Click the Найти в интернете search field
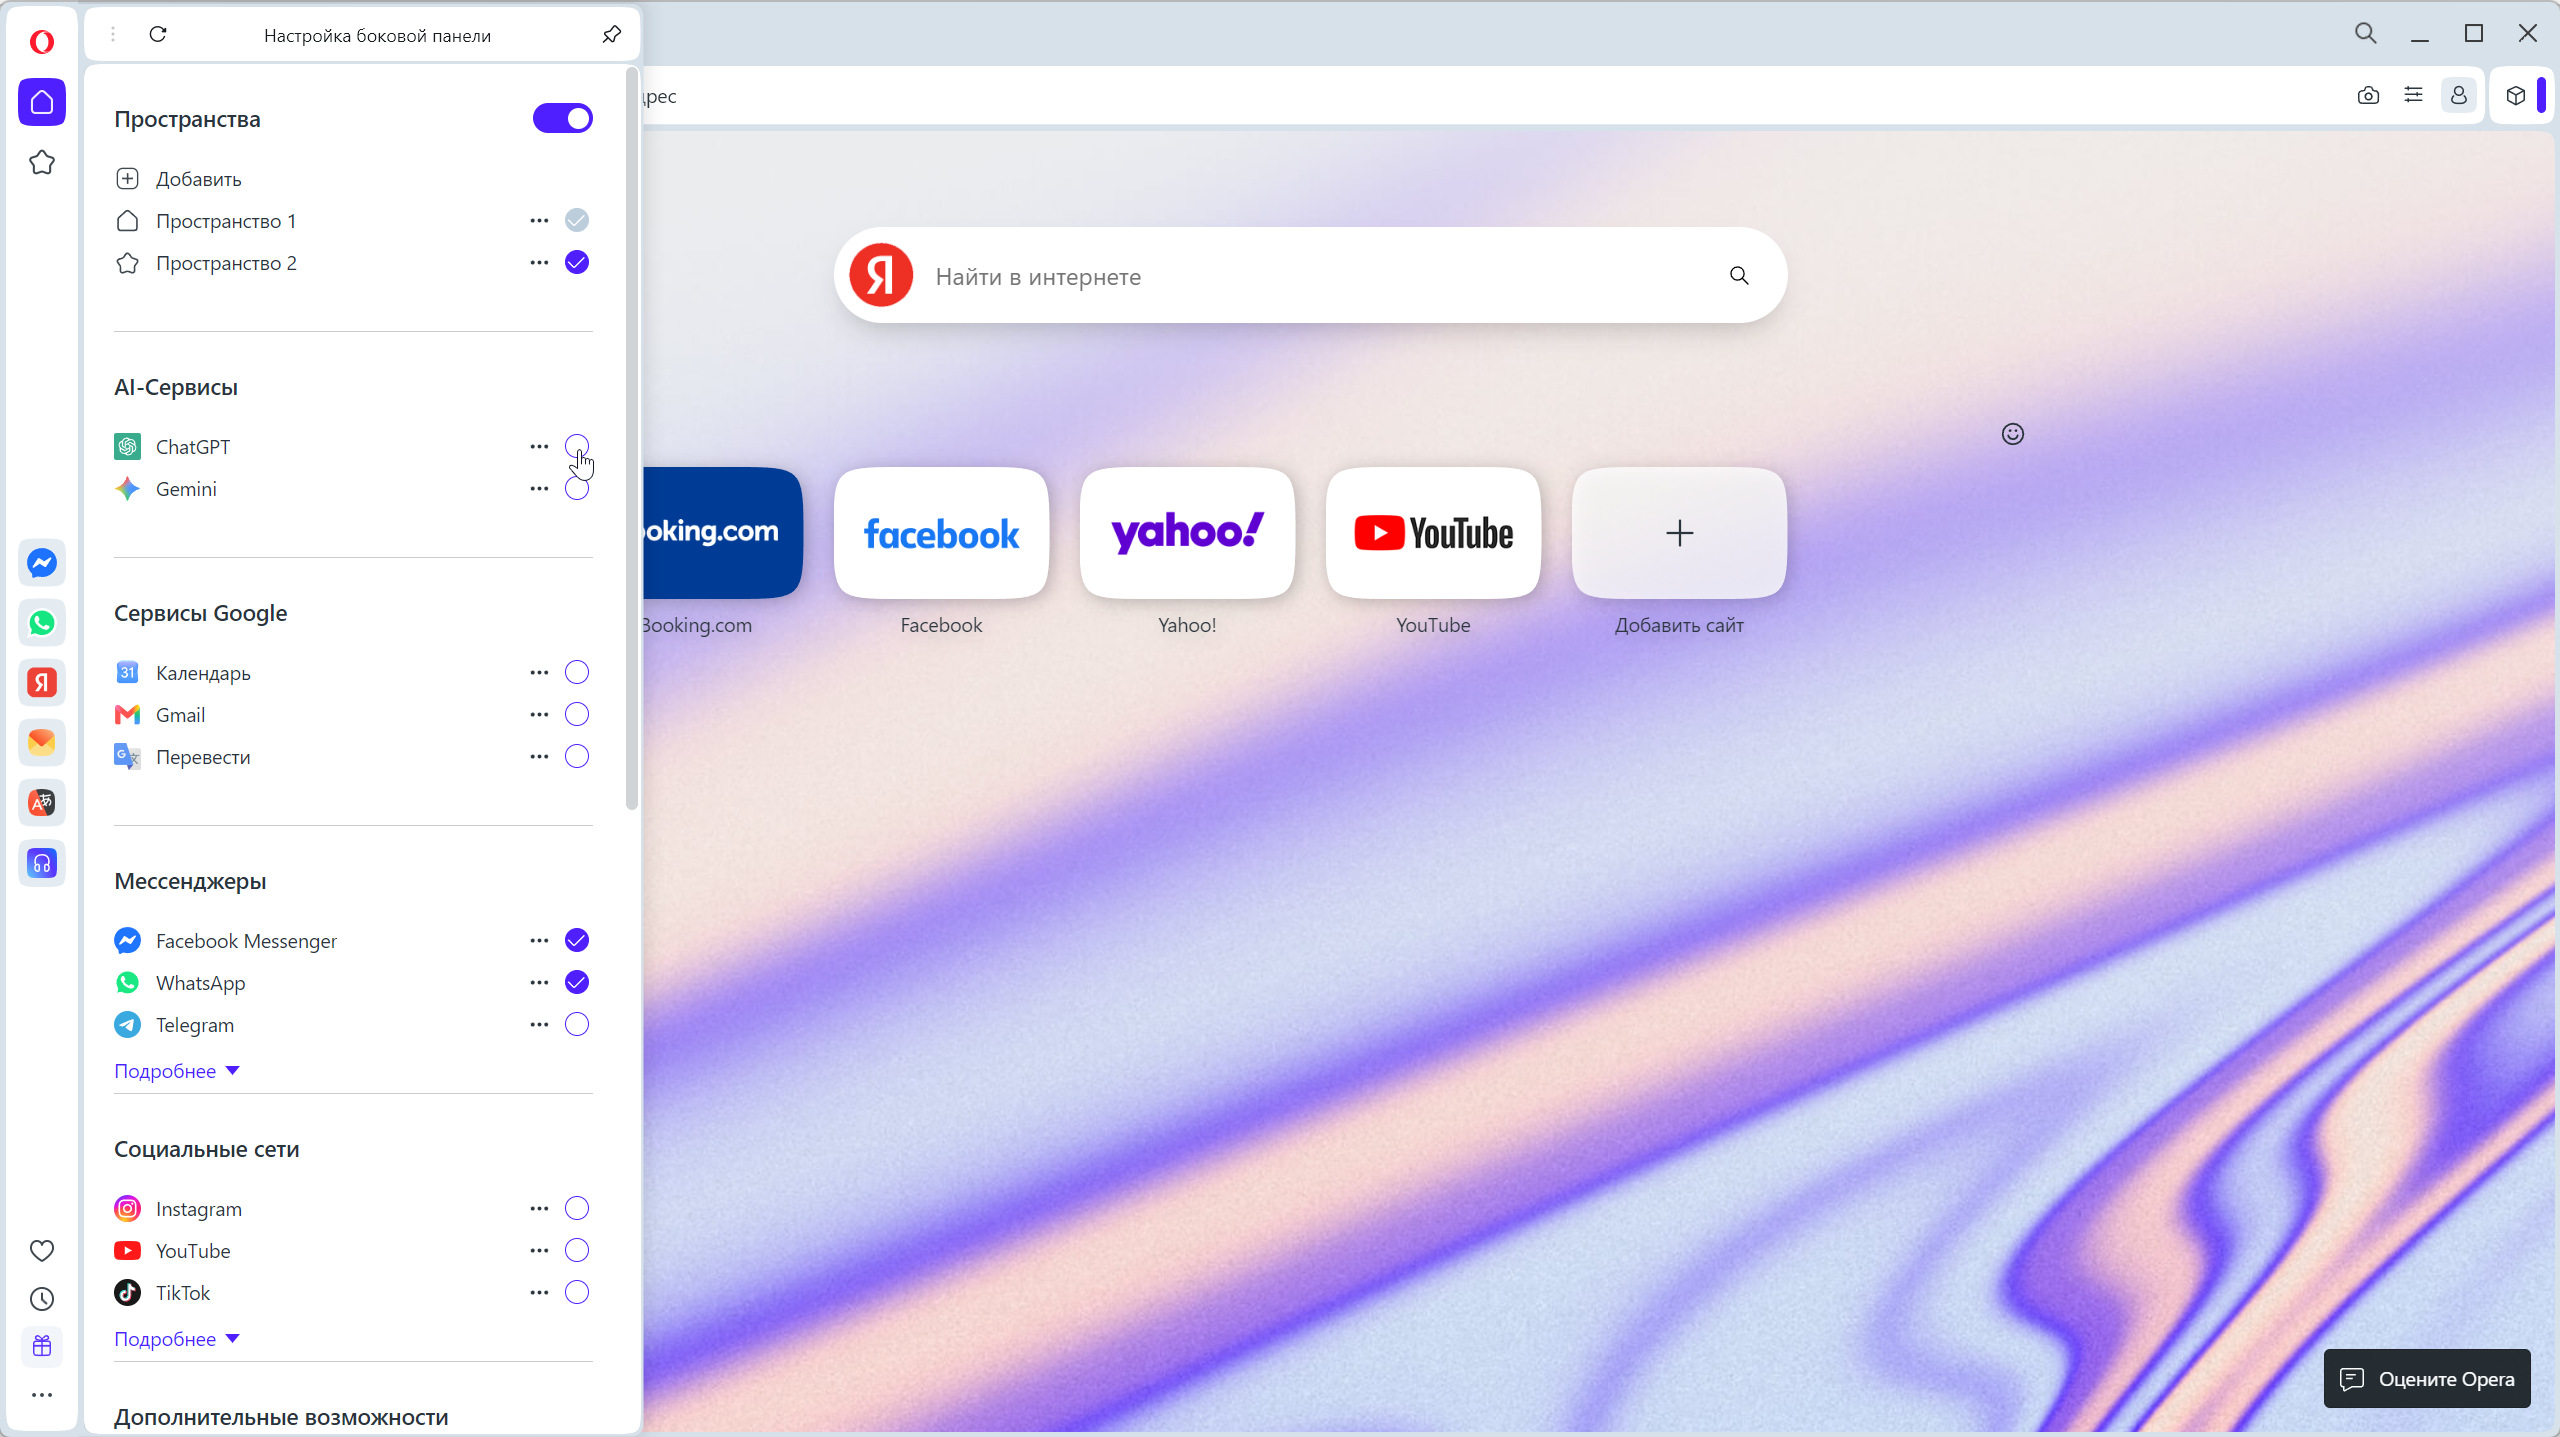The image size is (2560, 1437). (x=1310, y=276)
